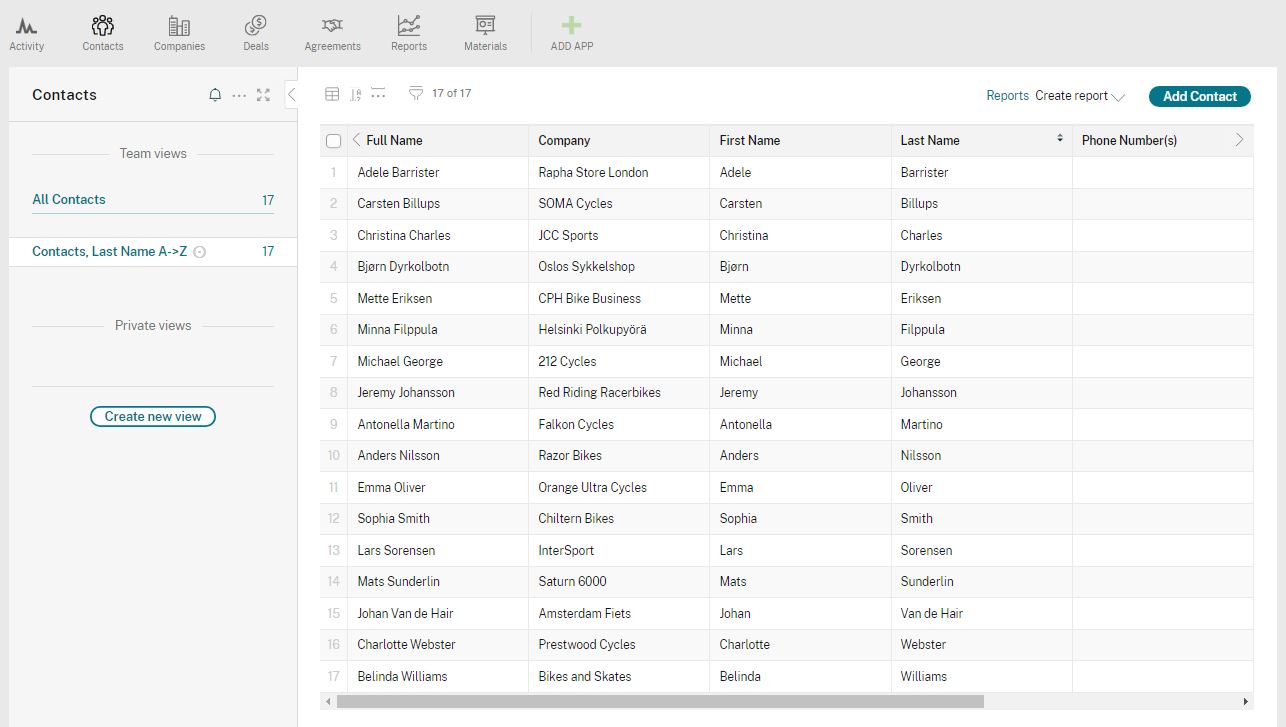The image size is (1286, 727).
Task: Open the Reports app in top navigation
Action: 408,33
